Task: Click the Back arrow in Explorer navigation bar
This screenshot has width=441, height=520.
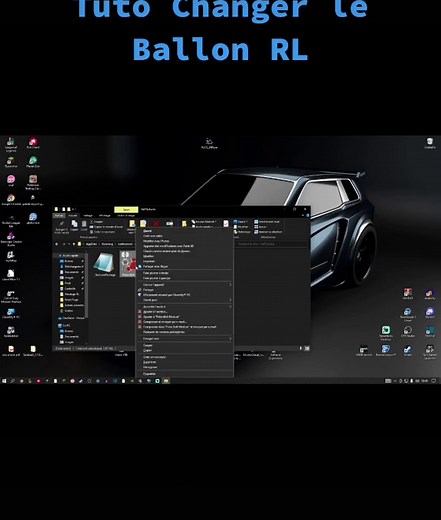Action: point(57,244)
